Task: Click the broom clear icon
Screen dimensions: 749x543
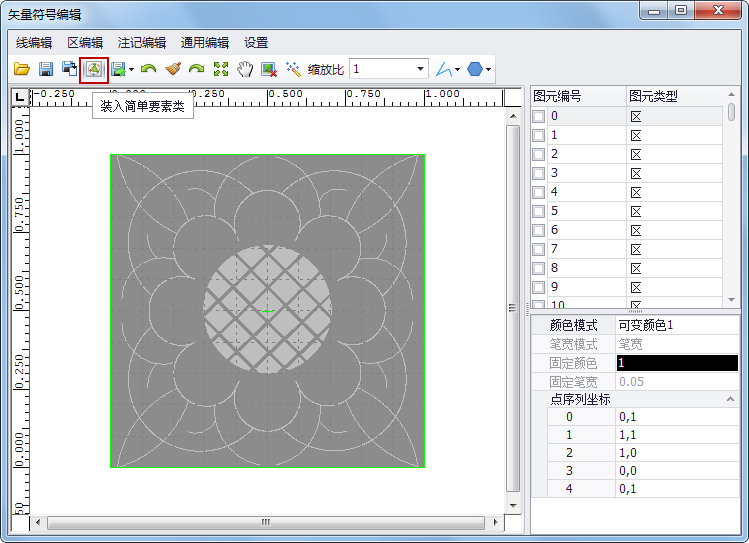Action: coord(173,69)
